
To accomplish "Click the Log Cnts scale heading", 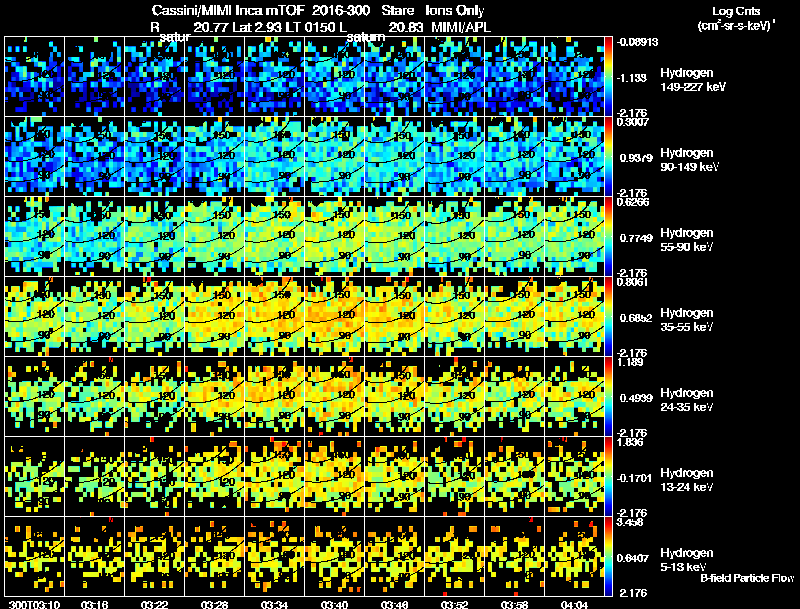I will pyautogui.click(x=736, y=11).
